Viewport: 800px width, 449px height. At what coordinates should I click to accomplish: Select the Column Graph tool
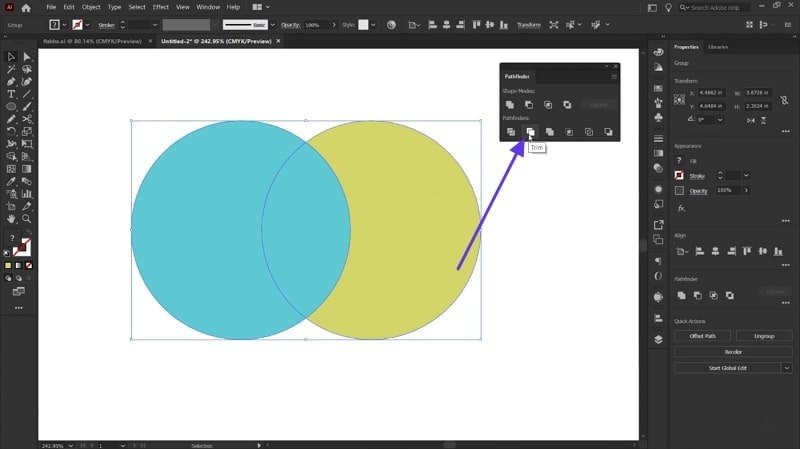click(x=27, y=194)
